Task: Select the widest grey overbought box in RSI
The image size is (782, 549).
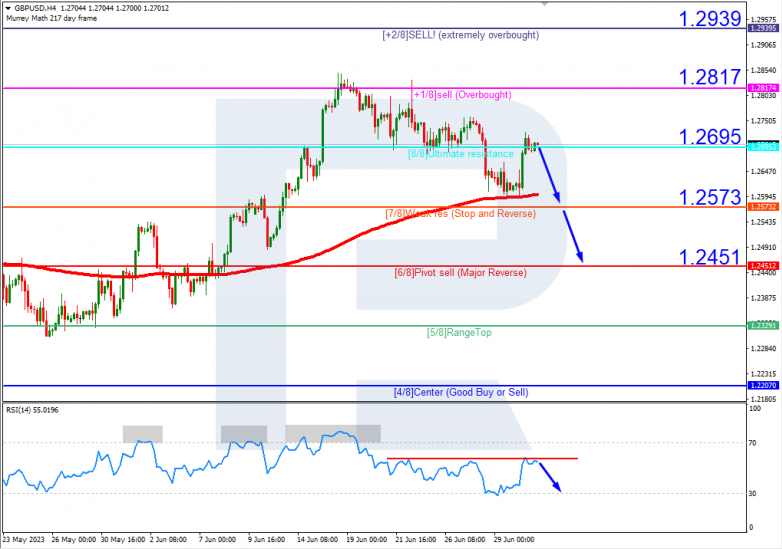Action: (333, 434)
